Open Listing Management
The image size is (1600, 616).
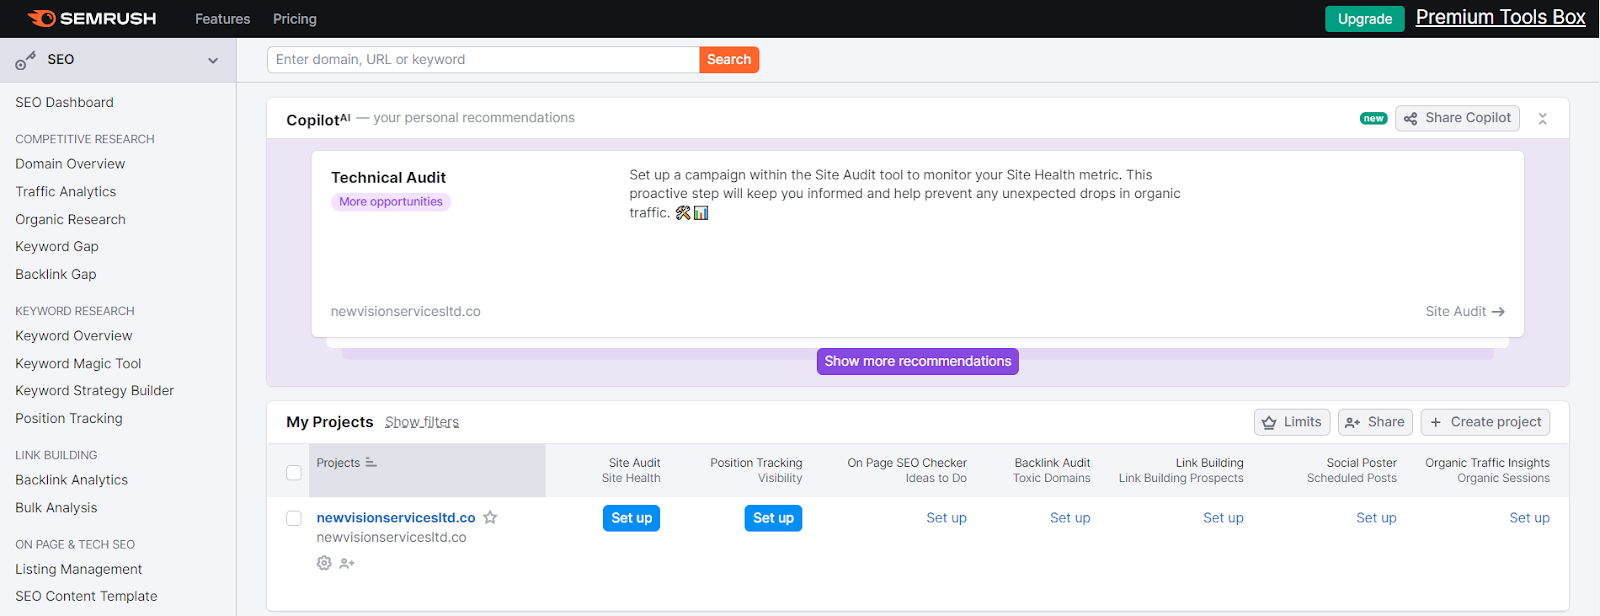(78, 569)
